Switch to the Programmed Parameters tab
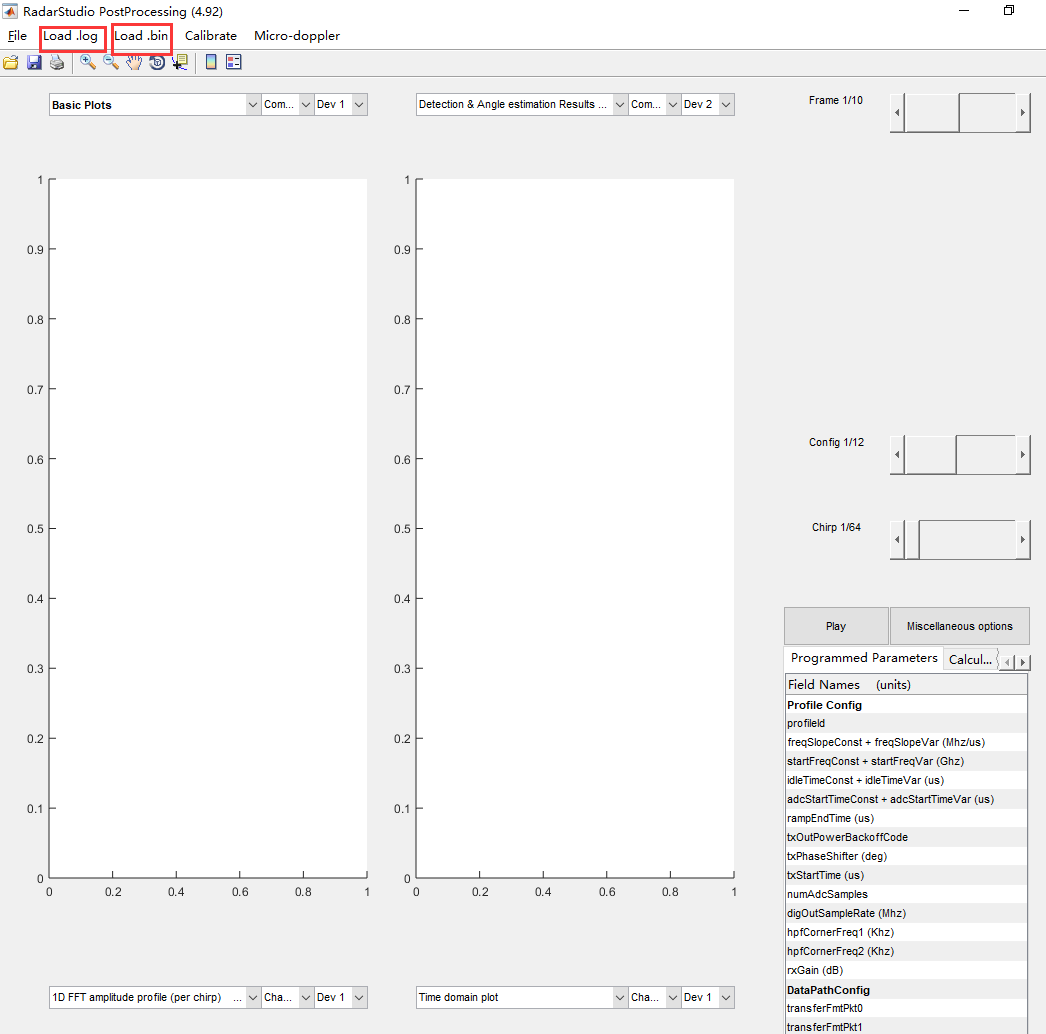The width and height of the screenshot is (1046, 1034). click(x=864, y=658)
